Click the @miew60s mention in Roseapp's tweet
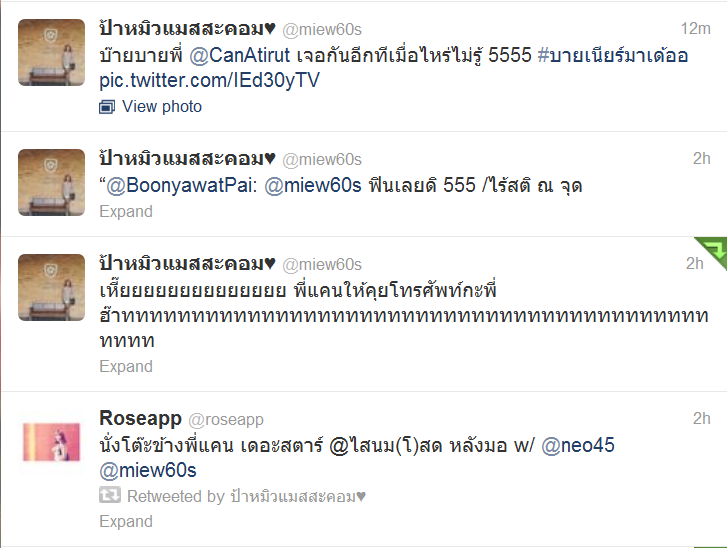This screenshot has height=548, width=727. pyautogui.click(x=148, y=471)
